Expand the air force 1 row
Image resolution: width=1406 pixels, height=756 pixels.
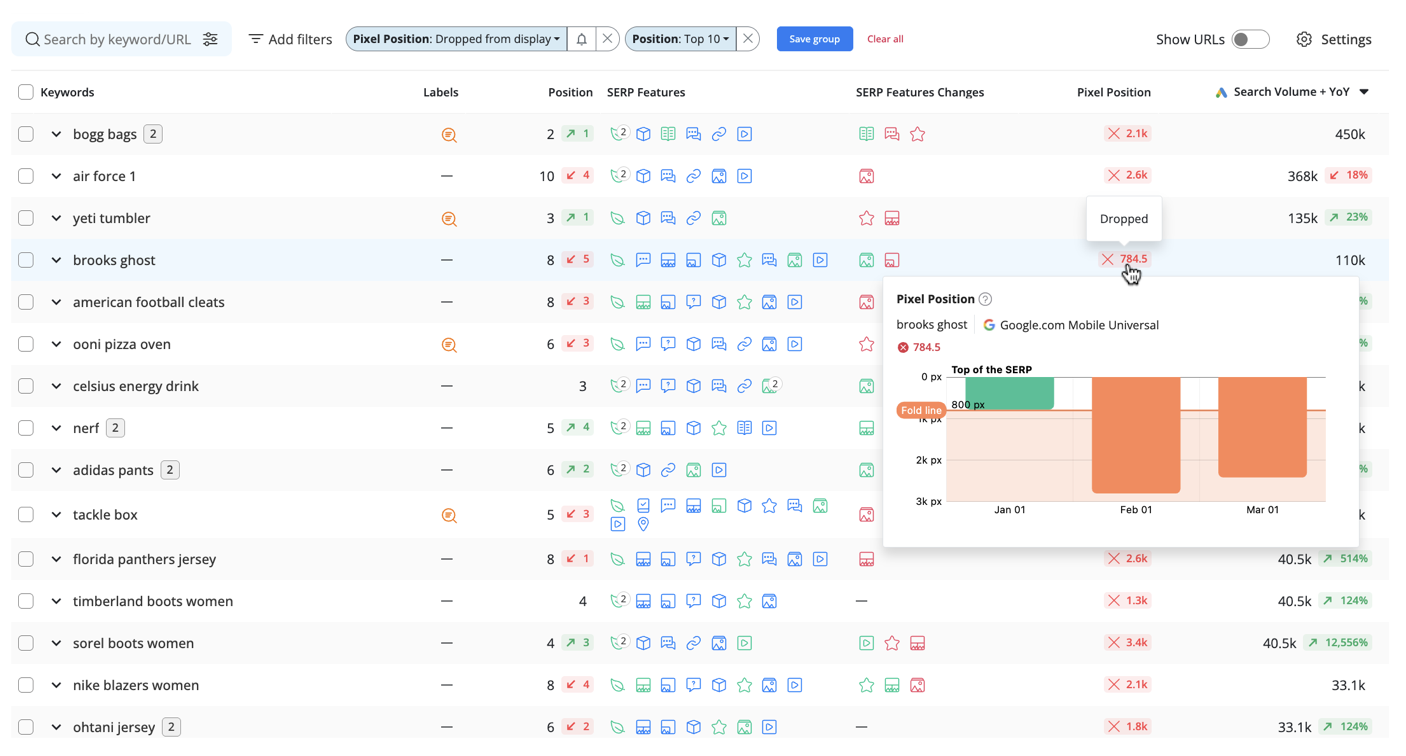click(x=56, y=176)
